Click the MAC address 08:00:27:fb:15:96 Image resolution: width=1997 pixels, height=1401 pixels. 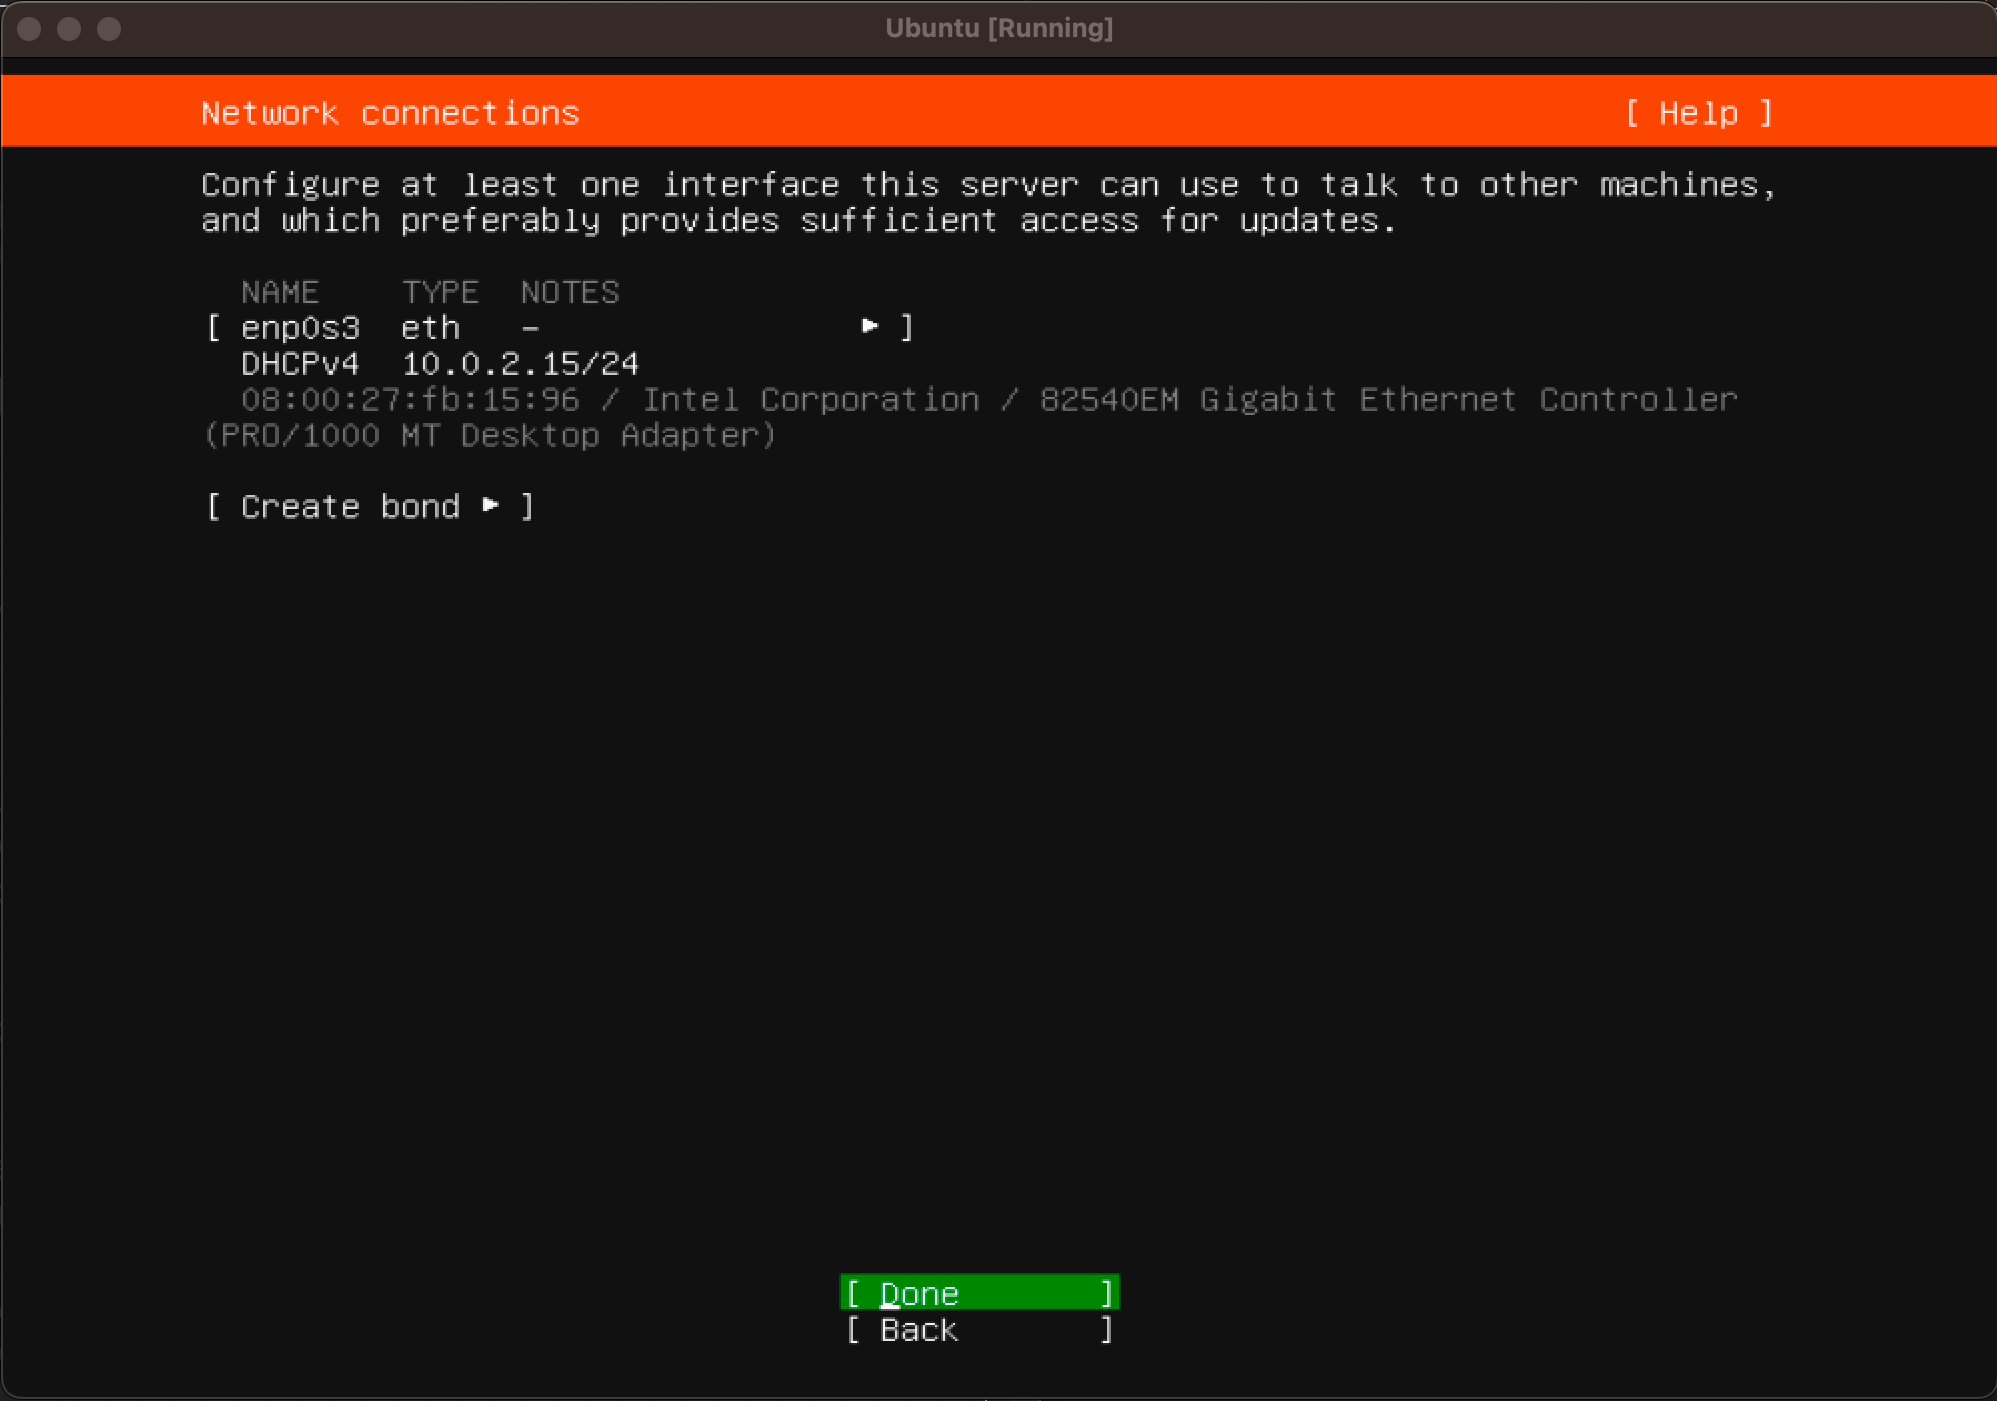(x=410, y=400)
